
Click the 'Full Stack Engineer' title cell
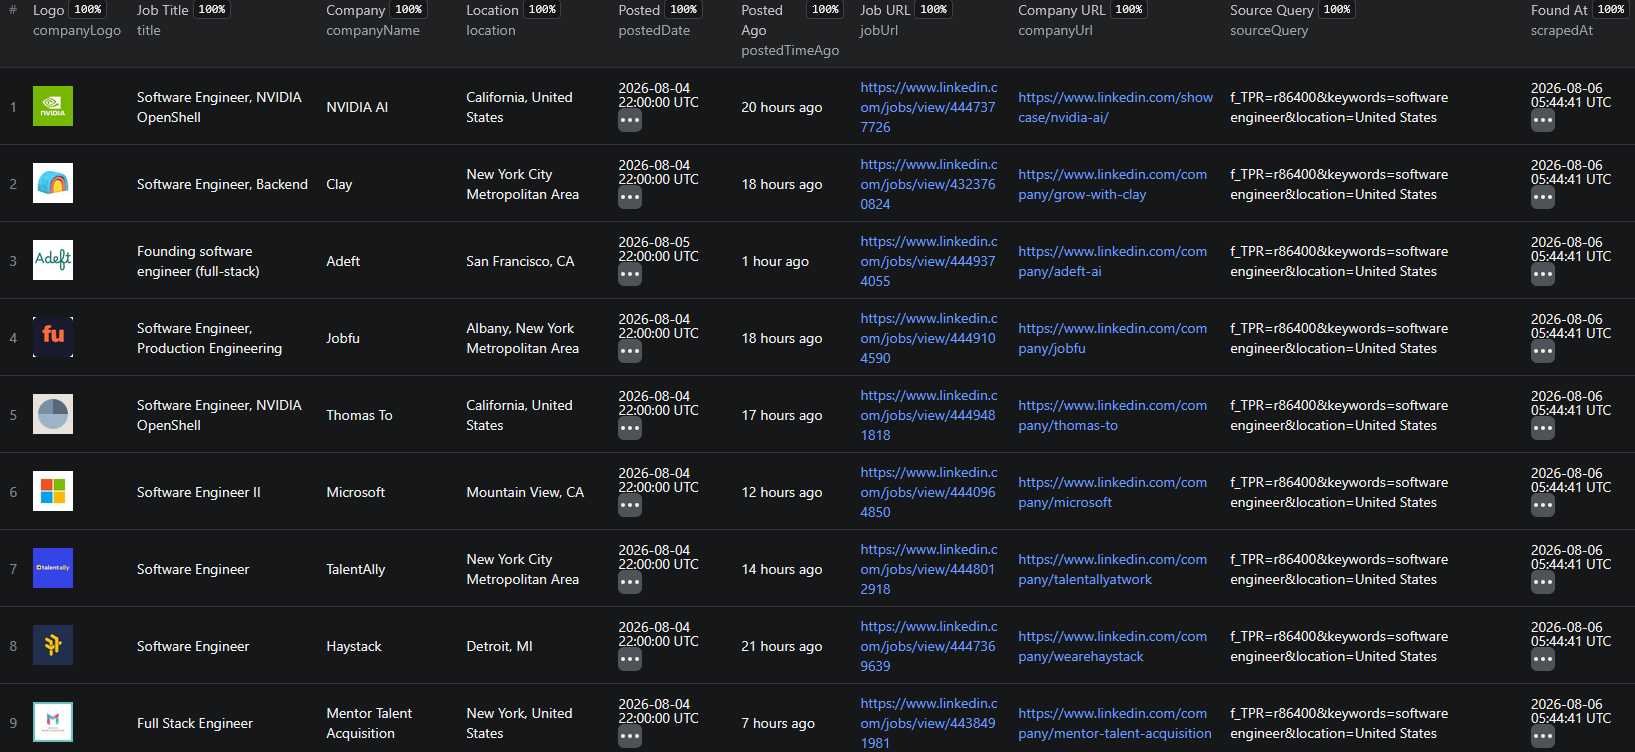195,723
